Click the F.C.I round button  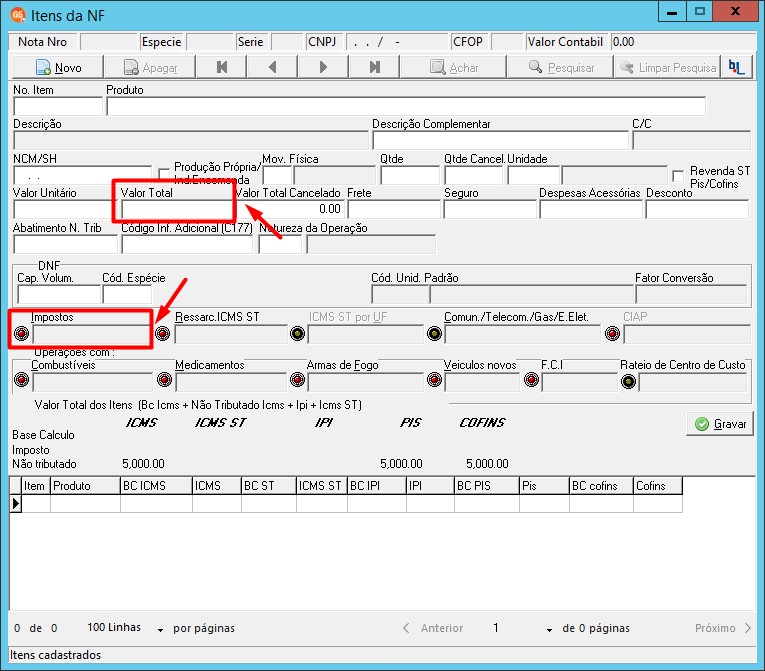pos(531,380)
